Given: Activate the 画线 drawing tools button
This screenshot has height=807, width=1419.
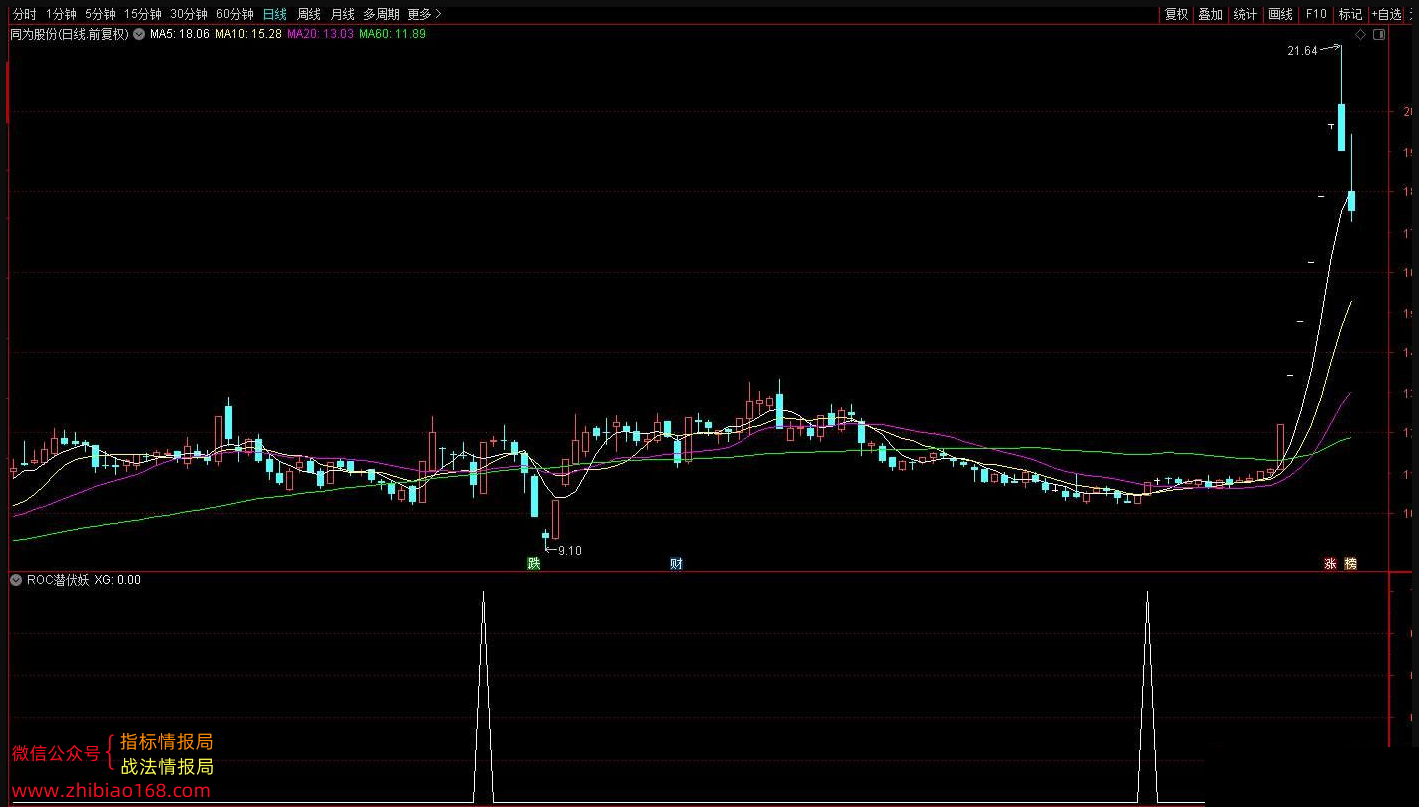Looking at the screenshot, I should (1280, 14).
